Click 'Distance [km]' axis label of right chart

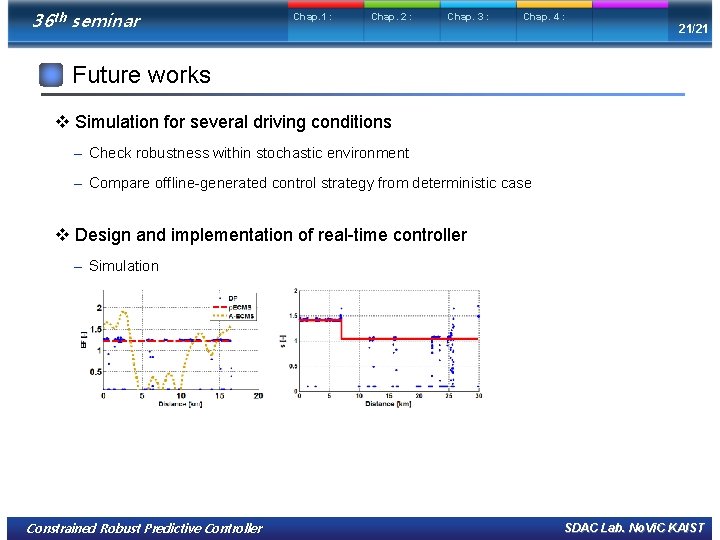[x=388, y=404]
